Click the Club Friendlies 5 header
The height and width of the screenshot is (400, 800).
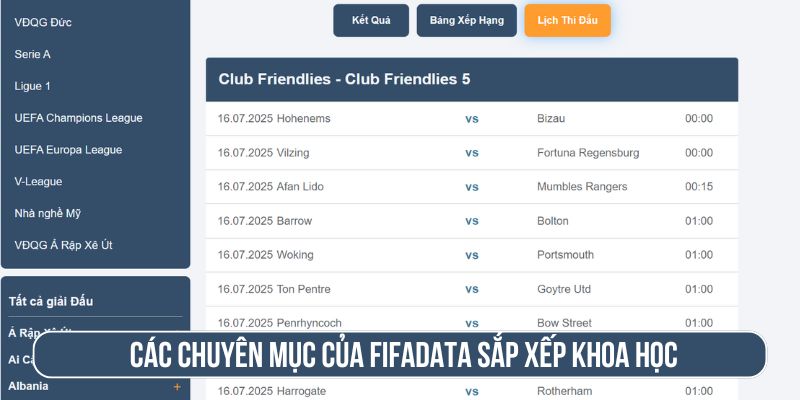click(x=344, y=79)
